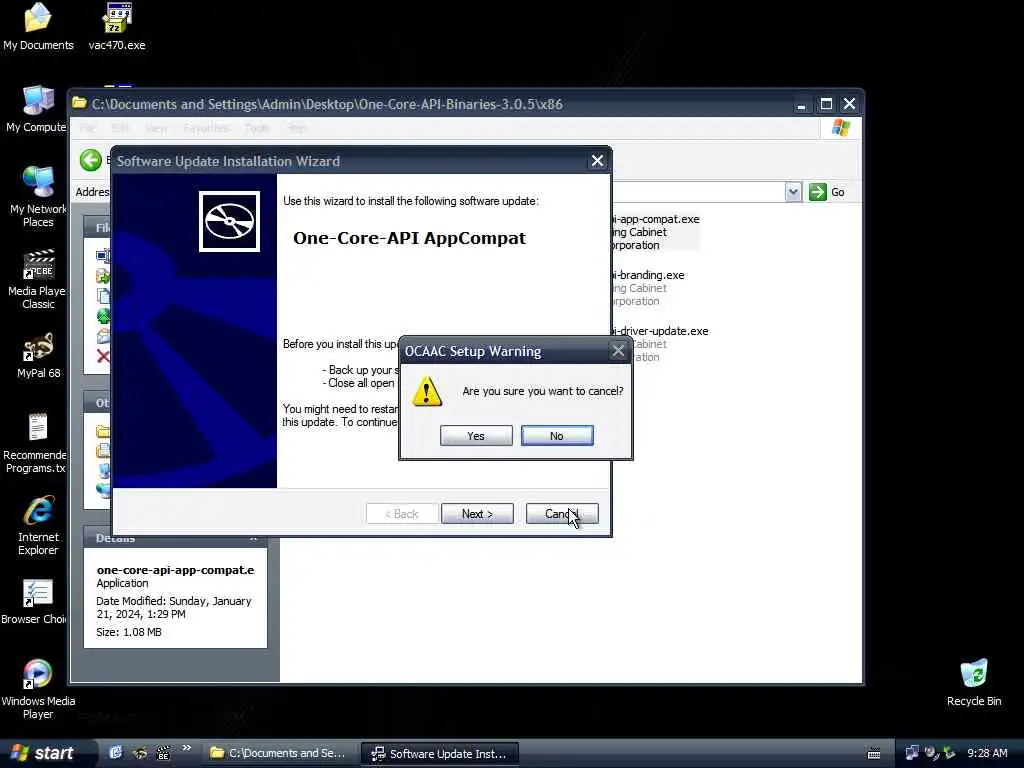The height and width of the screenshot is (768, 1024).
Task: Open the Favorites menu in Explorer
Action: [x=206, y=128]
